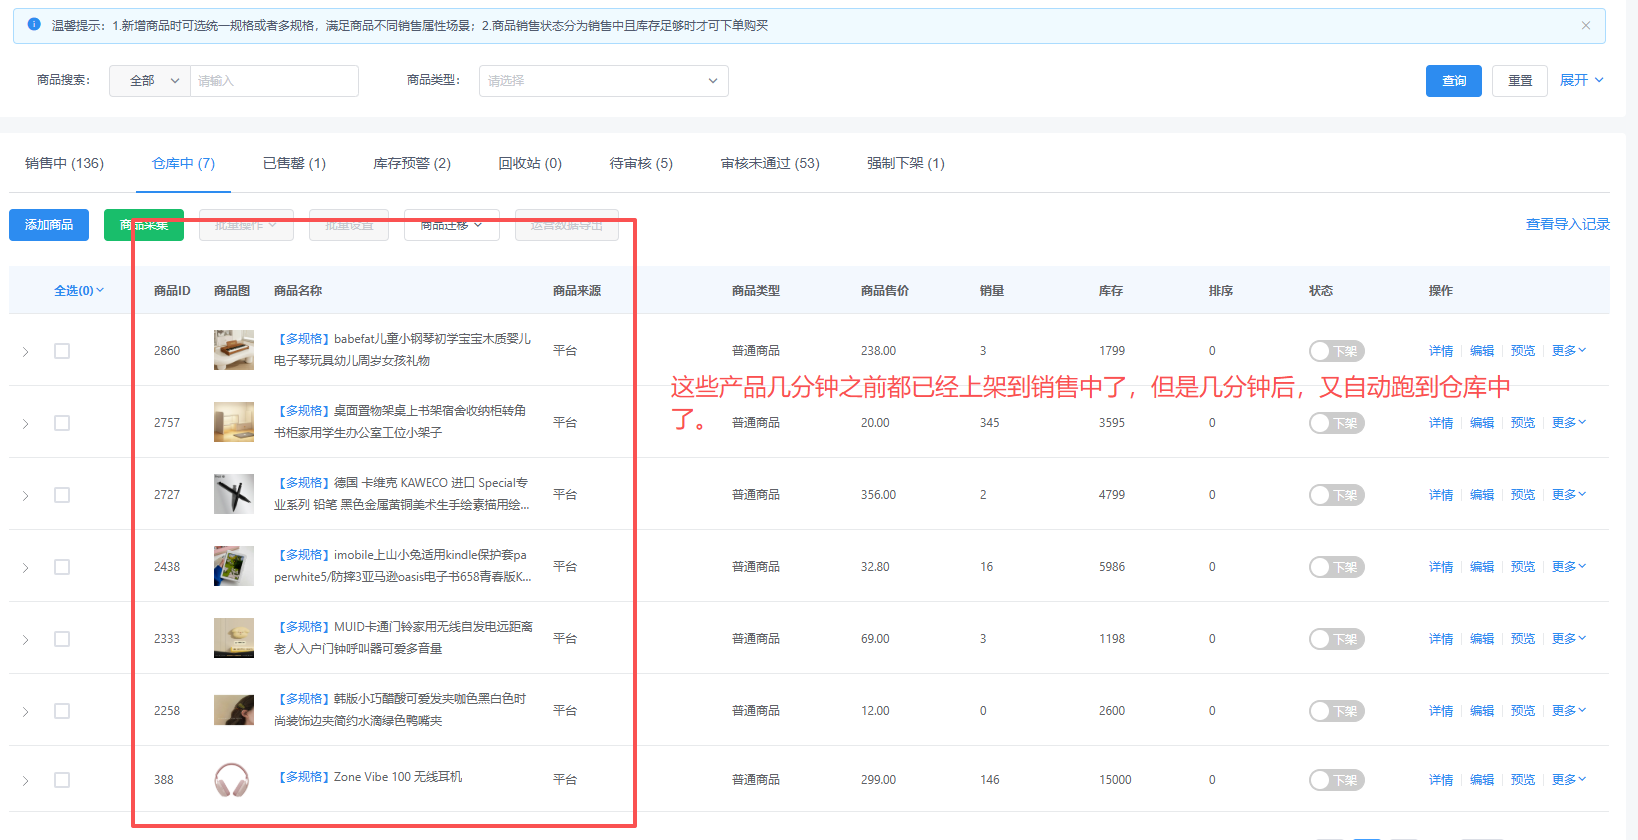Click 编辑 for product 2438
Screen dimensions: 1638x840
click(1481, 567)
